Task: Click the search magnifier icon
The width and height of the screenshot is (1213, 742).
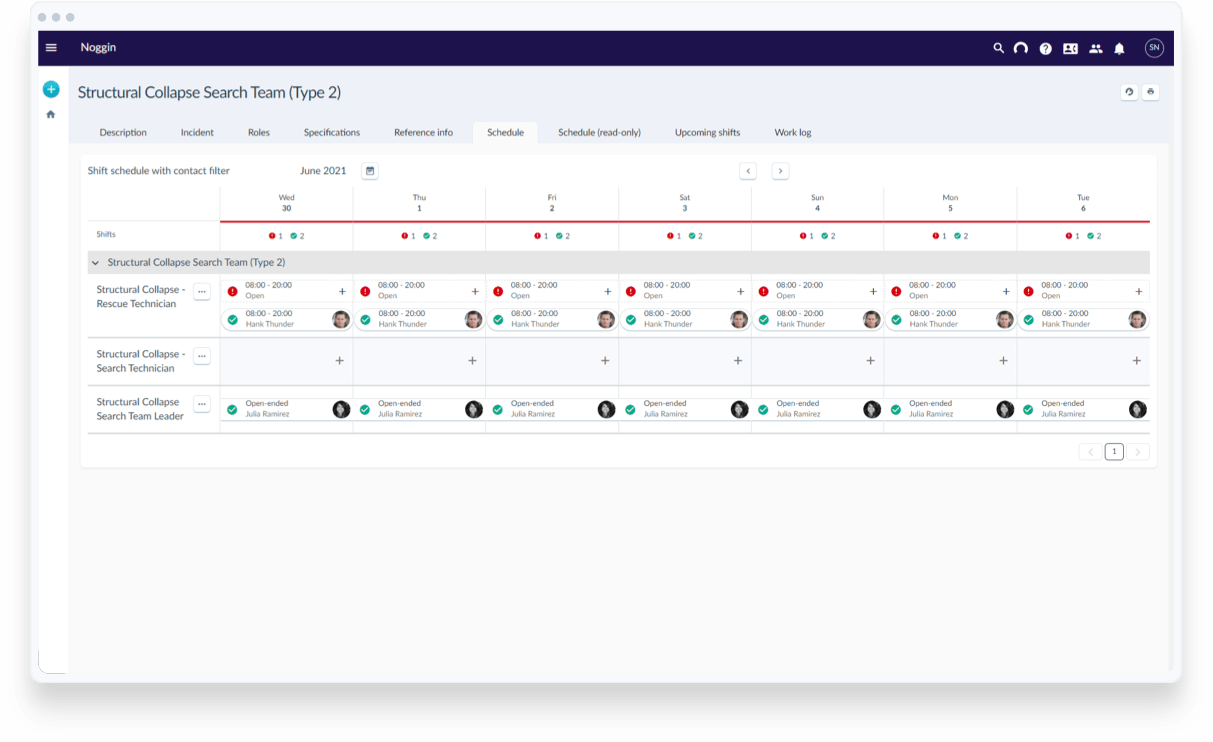Action: point(997,48)
